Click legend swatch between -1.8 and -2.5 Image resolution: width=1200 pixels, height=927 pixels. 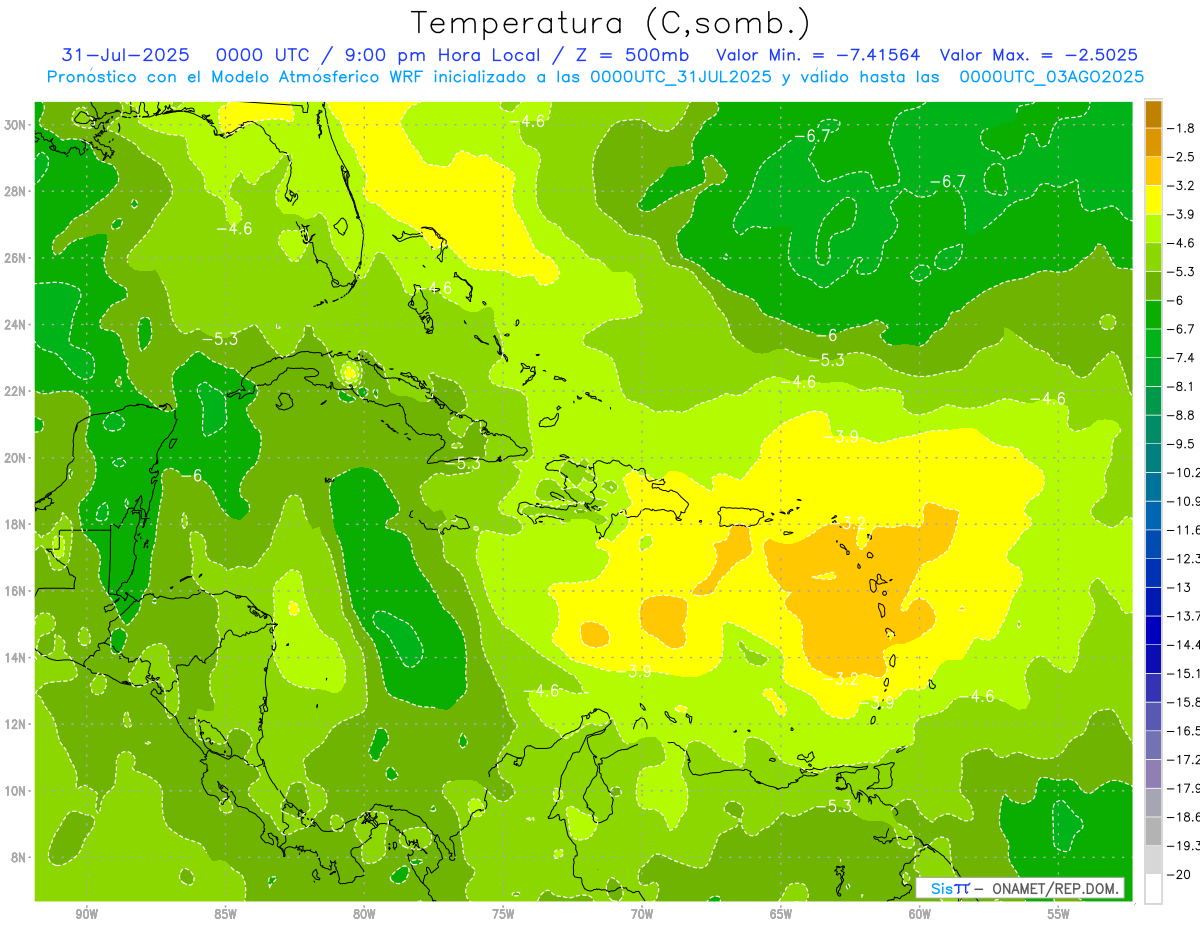pos(1153,142)
